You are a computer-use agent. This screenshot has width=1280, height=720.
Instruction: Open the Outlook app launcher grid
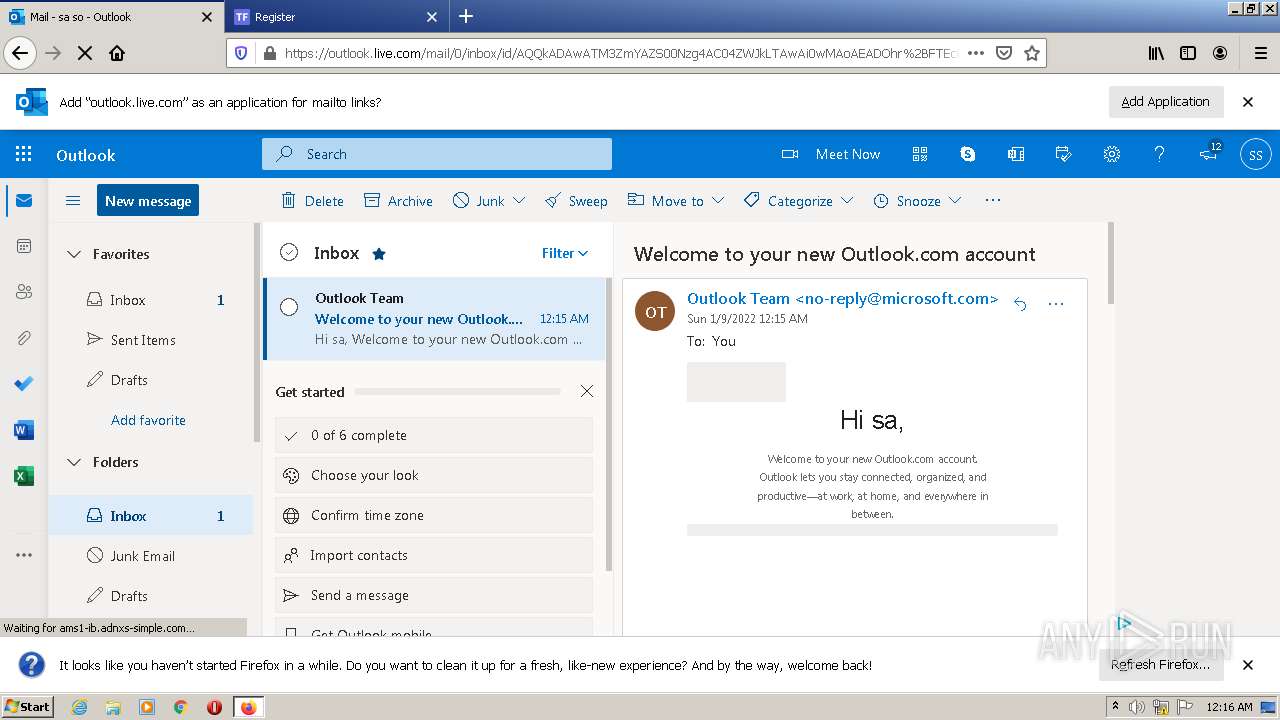pos(24,154)
